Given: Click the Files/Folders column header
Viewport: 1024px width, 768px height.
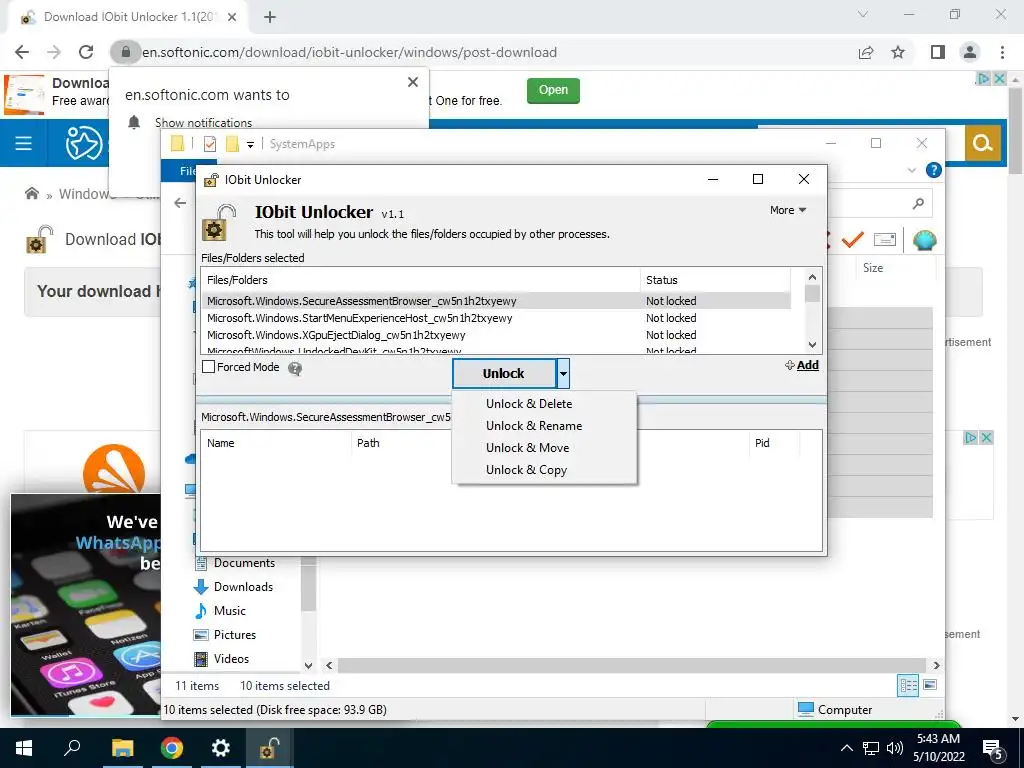Looking at the screenshot, I should pyautogui.click(x=421, y=280).
